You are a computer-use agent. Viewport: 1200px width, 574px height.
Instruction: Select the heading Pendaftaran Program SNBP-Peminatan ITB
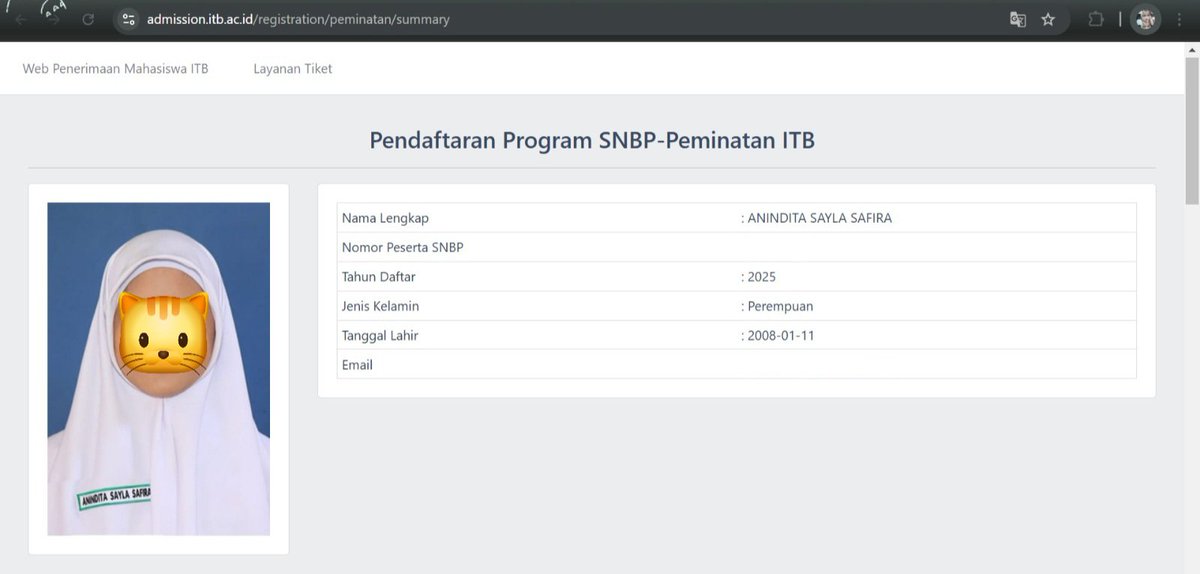tap(592, 140)
